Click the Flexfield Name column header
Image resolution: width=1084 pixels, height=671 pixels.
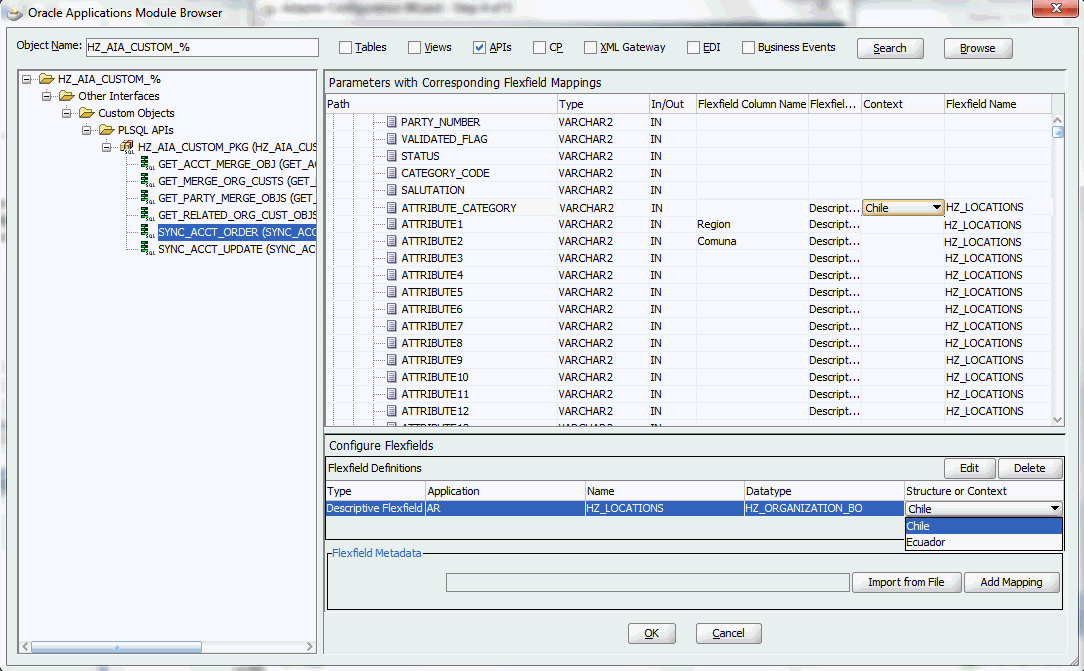pyautogui.click(x=998, y=104)
